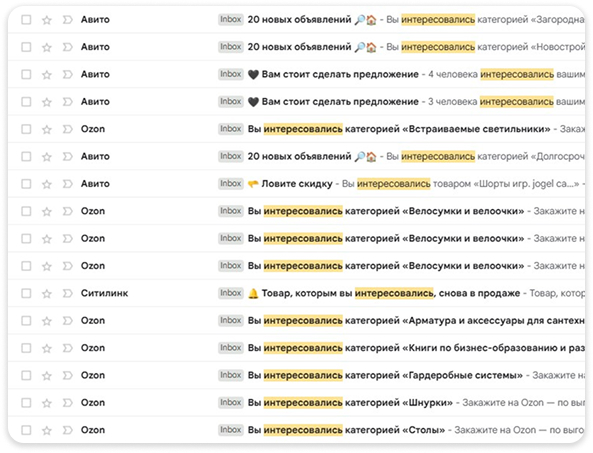
Task: Click Inbox label on Ozon «Гардеробные системы» email
Action: [231, 375]
